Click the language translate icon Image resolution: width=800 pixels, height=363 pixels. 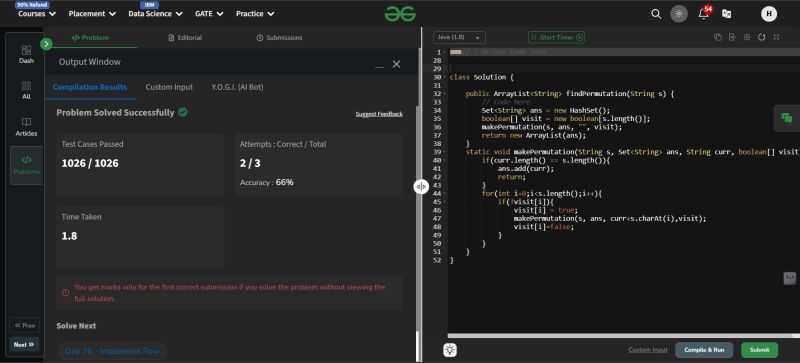[x=727, y=14]
